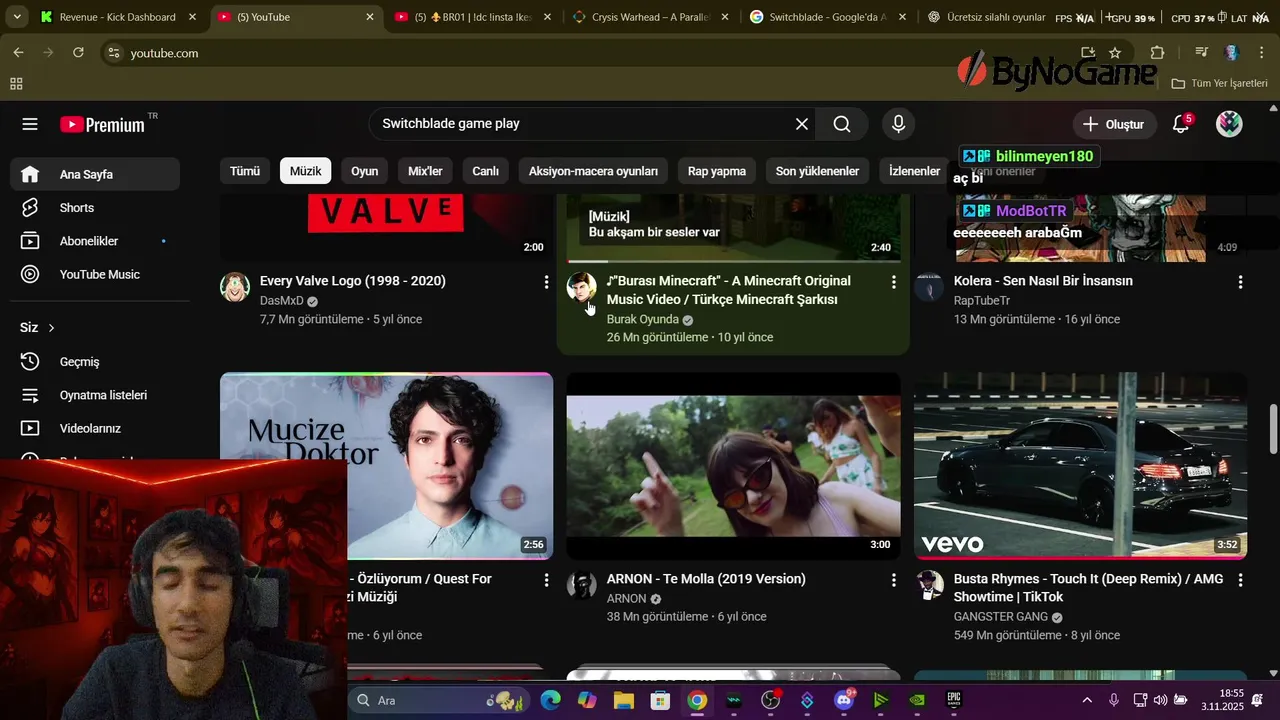
Task: Open ARNON - Te Molla video title
Action: tap(706, 579)
